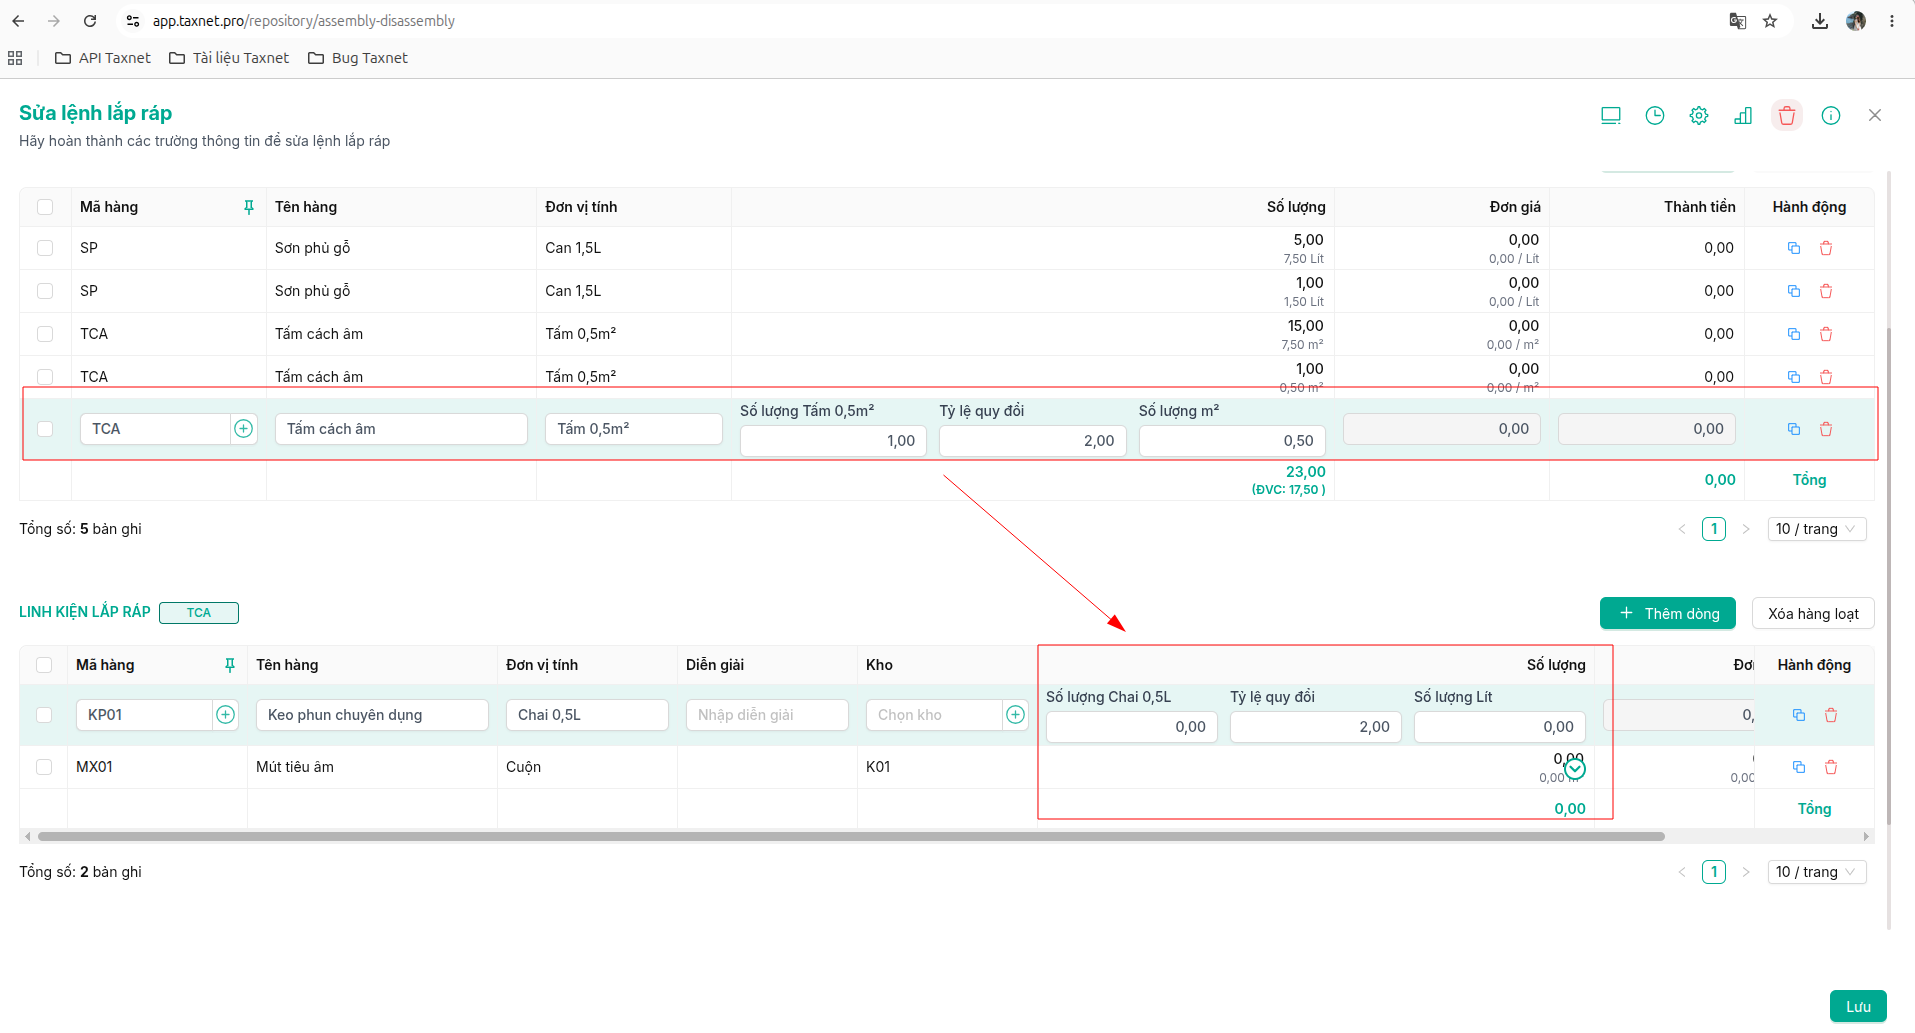The image size is (1915, 1033).
Task: Click the bar chart statistics icon
Action: tap(1742, 116)
